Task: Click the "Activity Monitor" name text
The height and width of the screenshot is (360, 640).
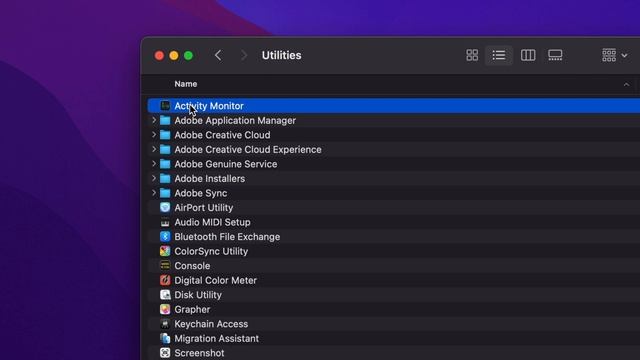Action: pos(209,106)
